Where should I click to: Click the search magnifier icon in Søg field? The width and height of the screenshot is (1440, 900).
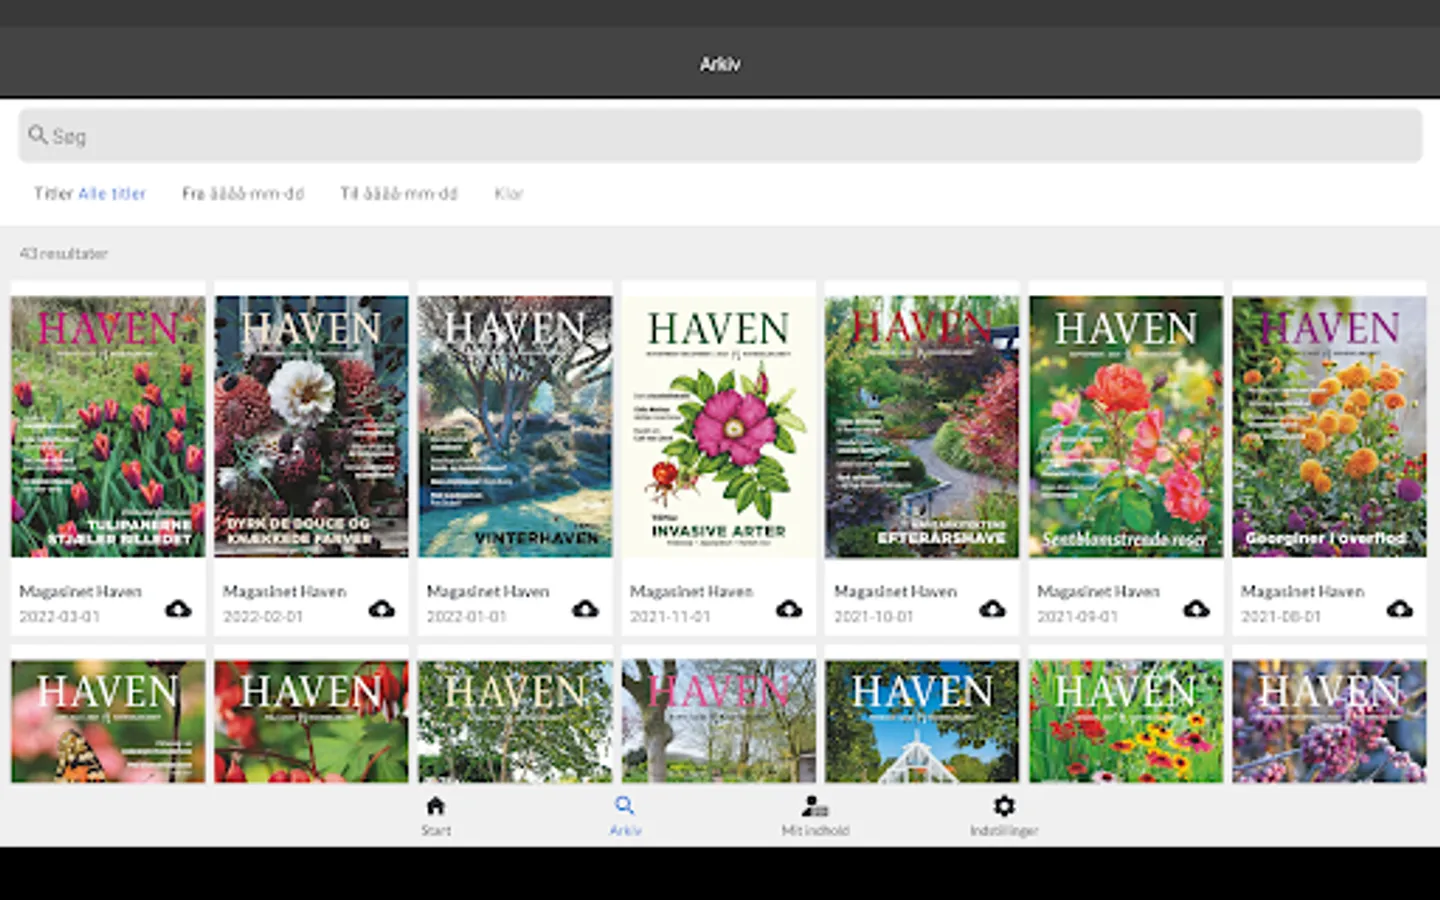coord(38,134)
